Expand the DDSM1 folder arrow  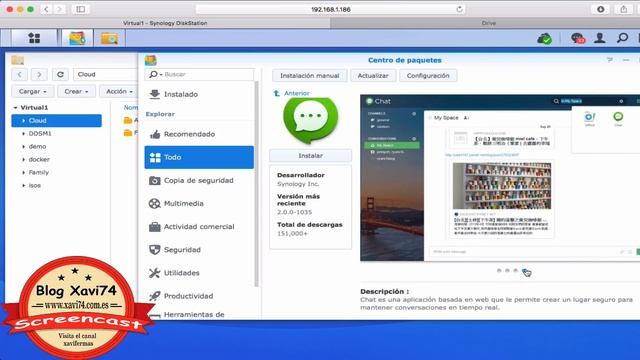coord(24,133)
